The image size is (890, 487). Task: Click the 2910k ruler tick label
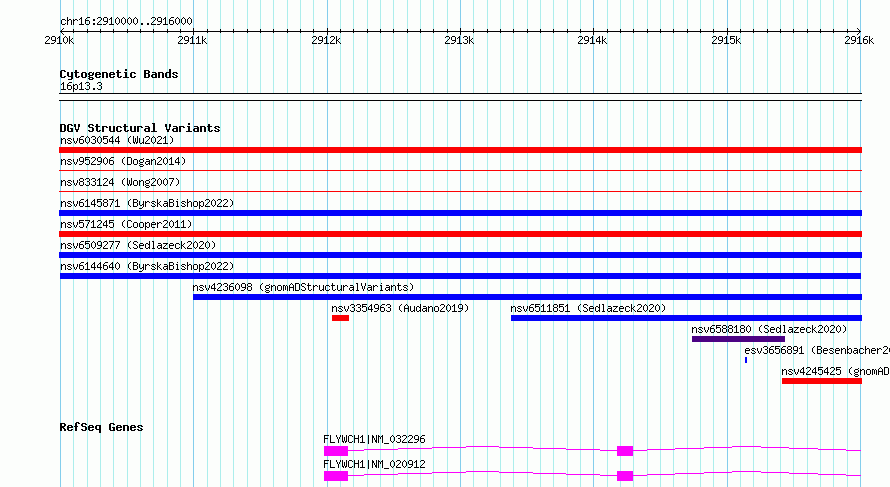[x=59, y=40]
